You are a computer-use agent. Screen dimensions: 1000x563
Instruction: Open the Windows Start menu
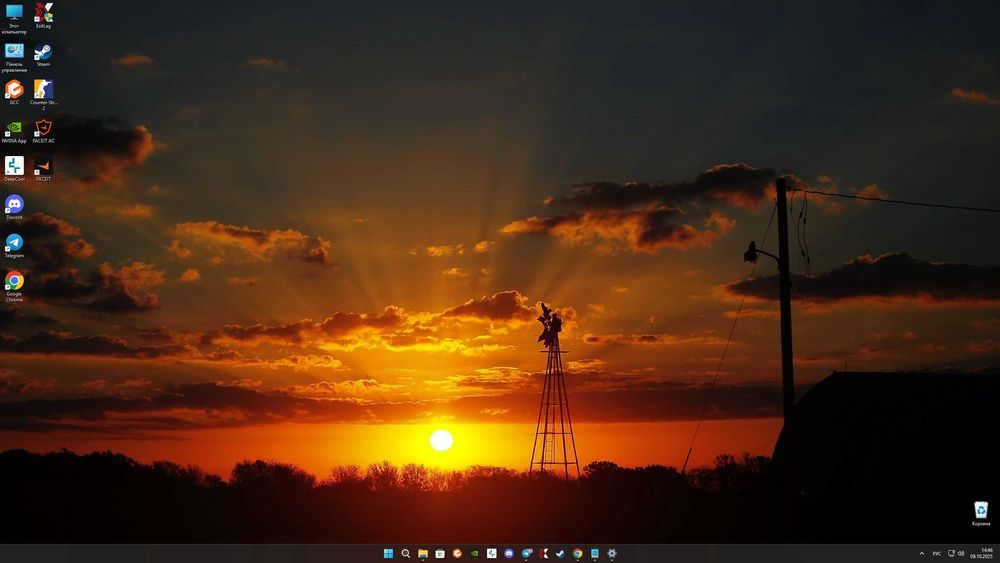388,553
